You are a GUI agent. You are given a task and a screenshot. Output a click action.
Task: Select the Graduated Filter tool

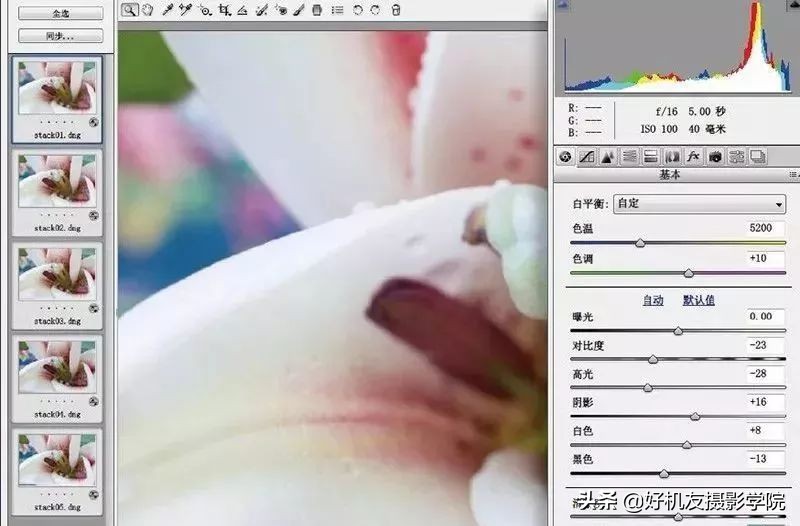pyautogui.click(x=317, y=10)
